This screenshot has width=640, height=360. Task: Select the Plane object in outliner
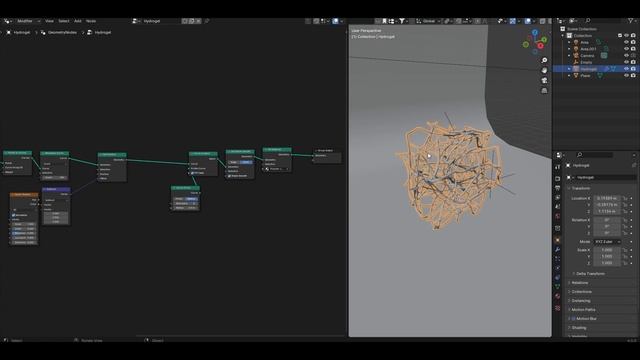click(585, 76)
